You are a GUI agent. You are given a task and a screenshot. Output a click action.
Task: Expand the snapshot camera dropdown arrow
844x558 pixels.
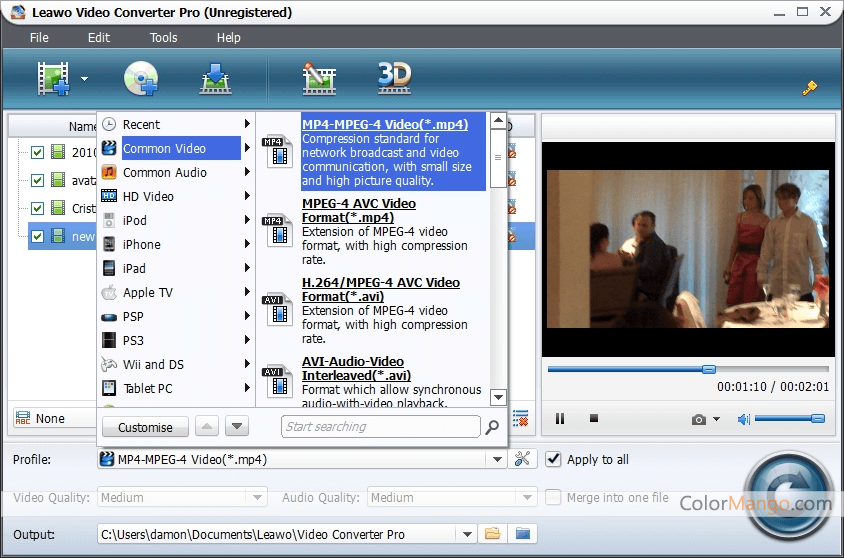click(x=716, y=420)
